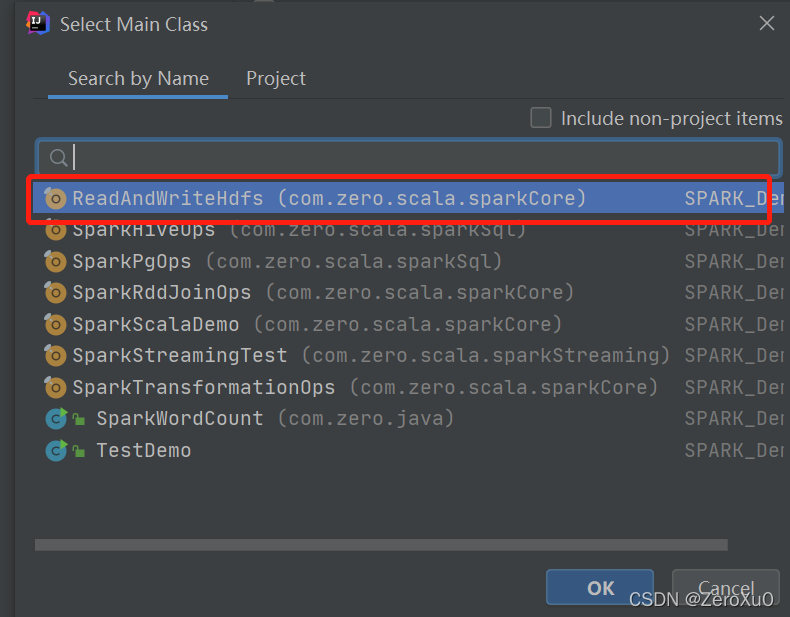Click the SparkScalaDemo Scala object icon

(x=55, y=324)
